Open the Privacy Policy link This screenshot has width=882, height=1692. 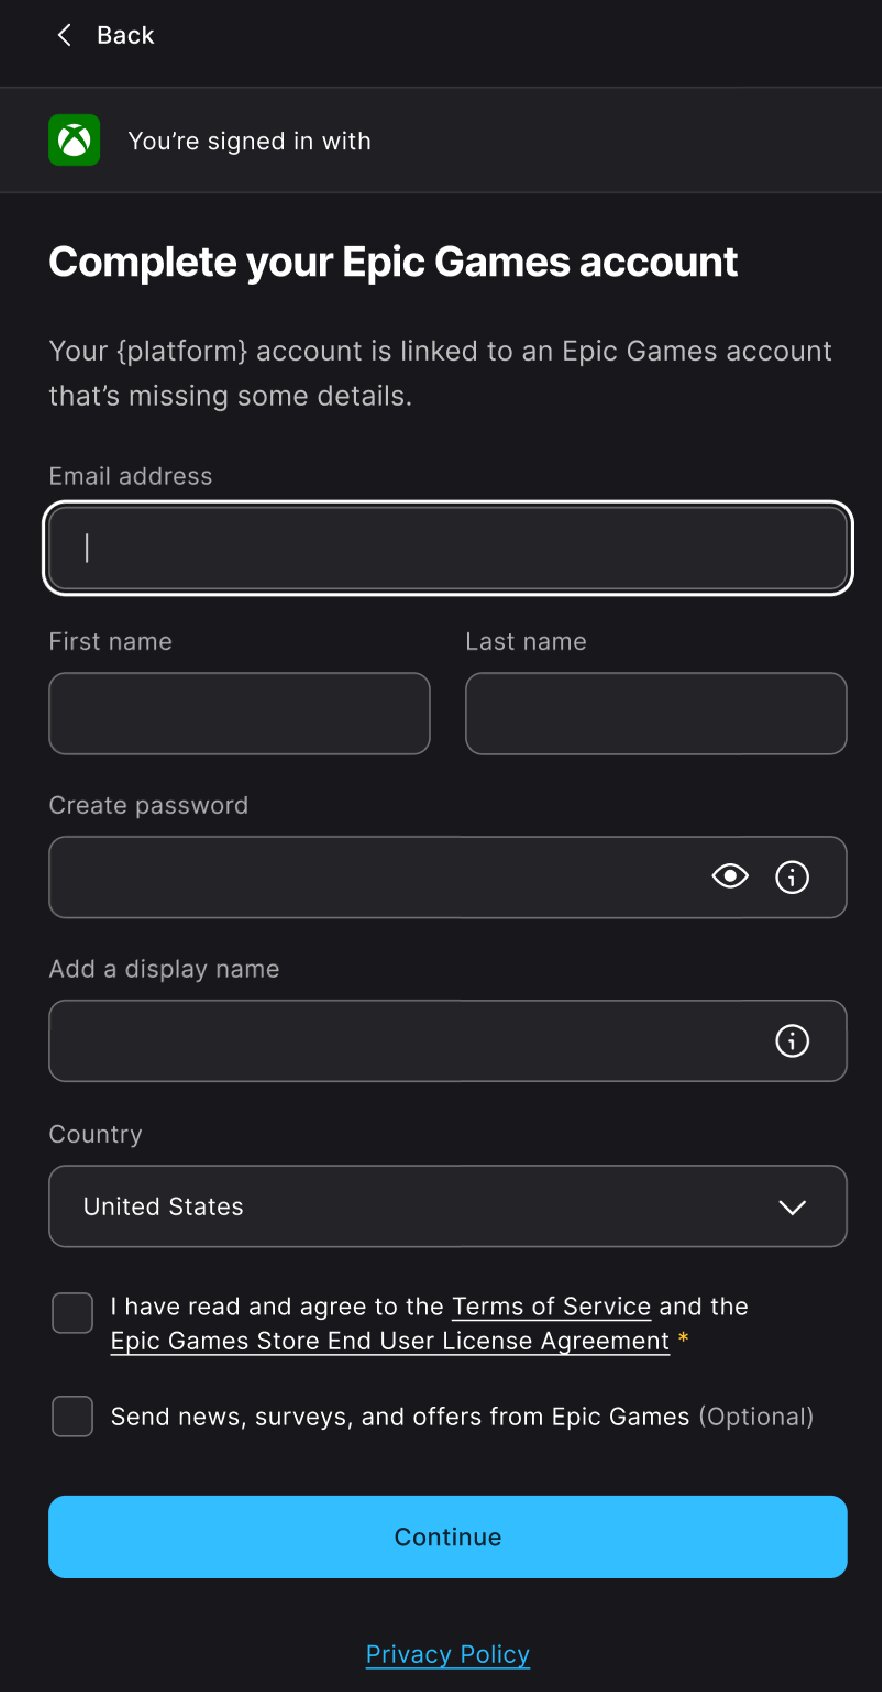pyautogui.click(x=448, y=1654)
